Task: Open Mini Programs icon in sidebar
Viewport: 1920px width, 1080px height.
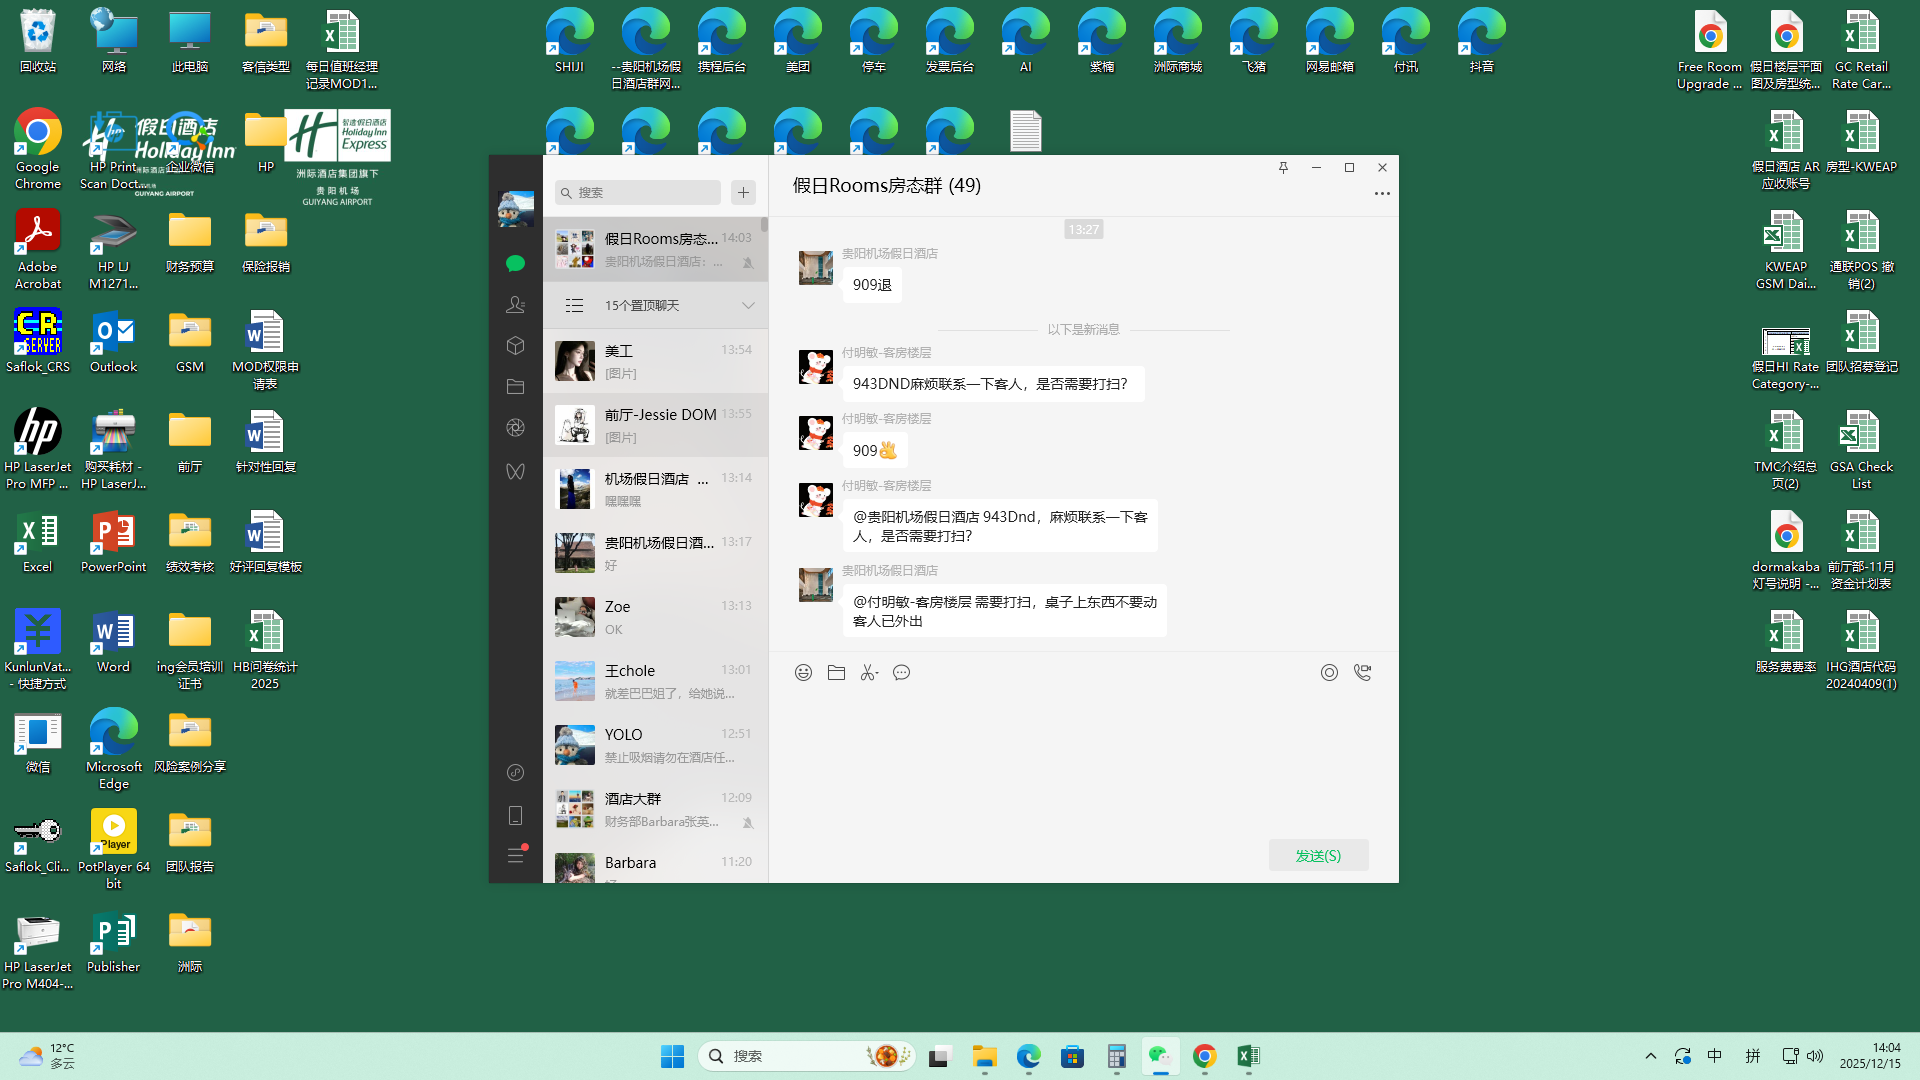Action: 515,772
